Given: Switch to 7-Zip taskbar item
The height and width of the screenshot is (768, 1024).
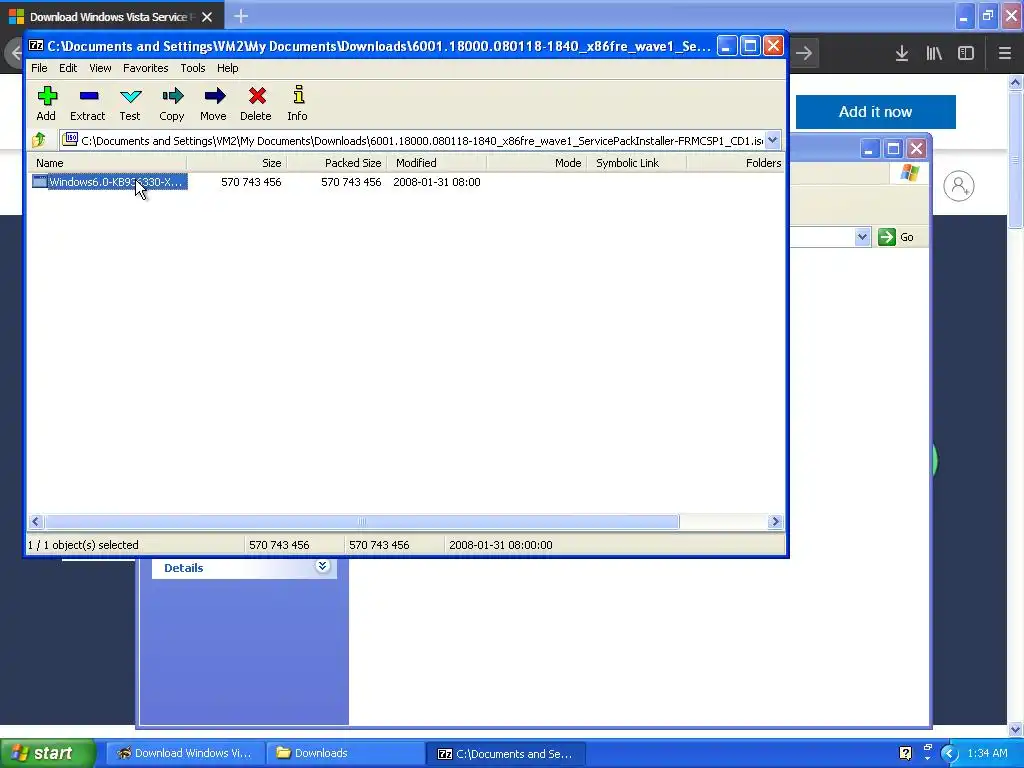Looking at the screenshot, I should pyautogui.click(x=505, y=753).
